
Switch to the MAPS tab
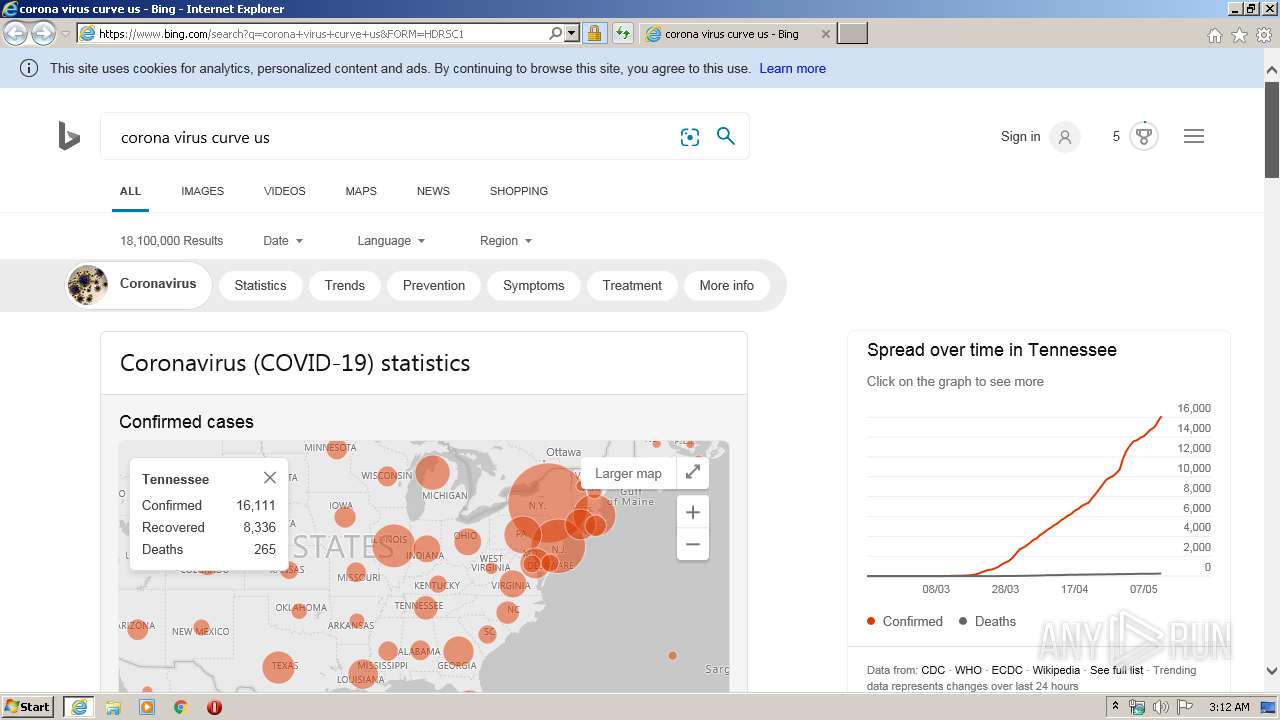coord(361,191)
